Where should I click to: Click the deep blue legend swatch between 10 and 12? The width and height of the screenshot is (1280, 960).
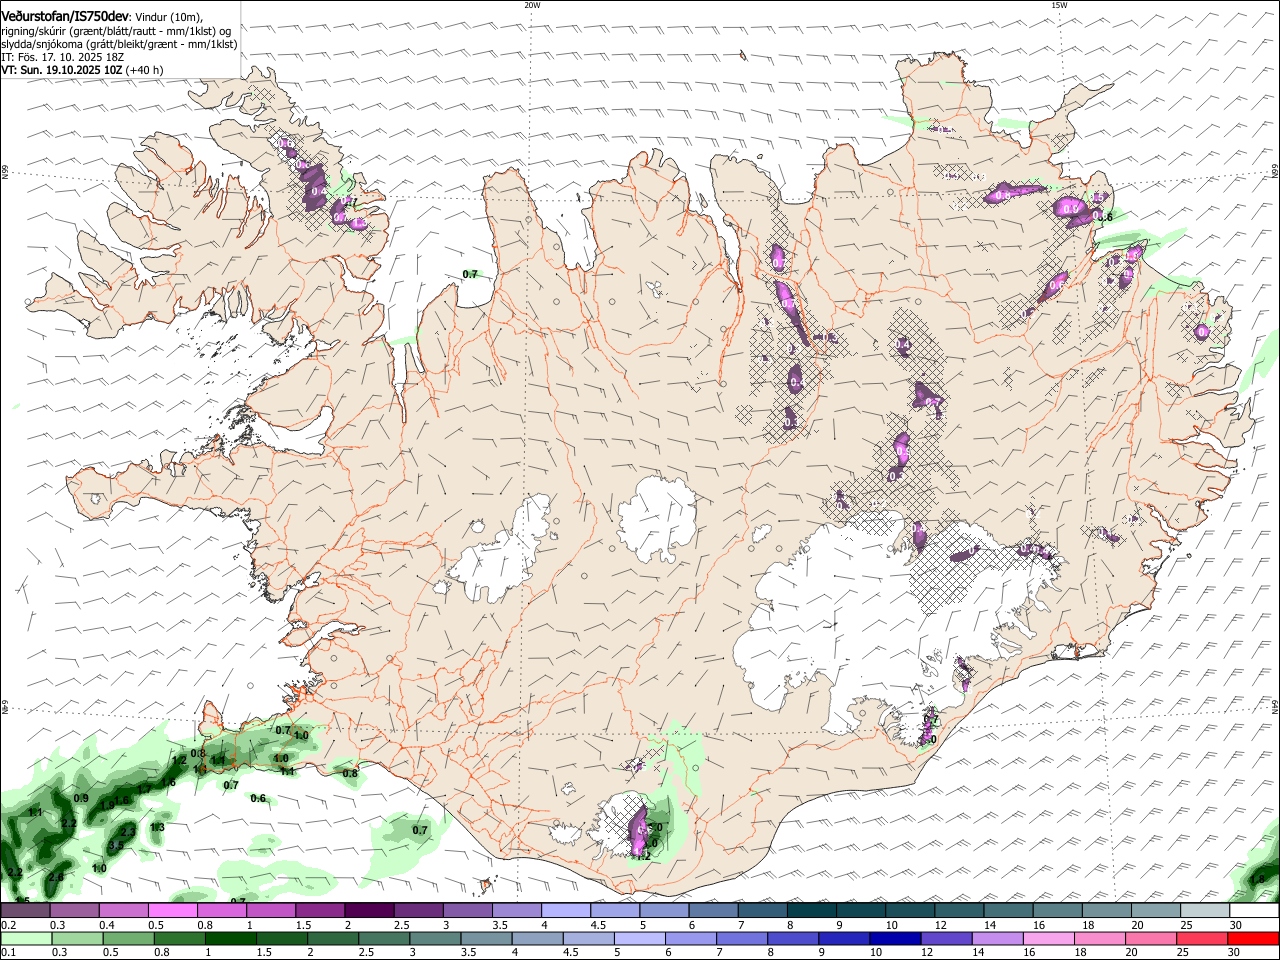(895, 938)
